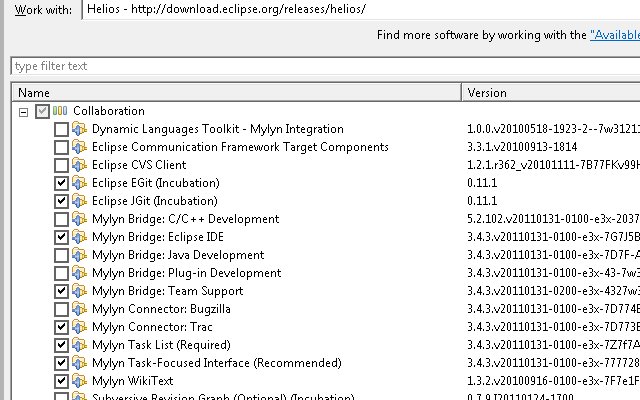Image resolution: width=640 pixels, height=400 pixels.
Task: Check Eclipse Communication Framework Target Components box
Action: click(61, 147)
